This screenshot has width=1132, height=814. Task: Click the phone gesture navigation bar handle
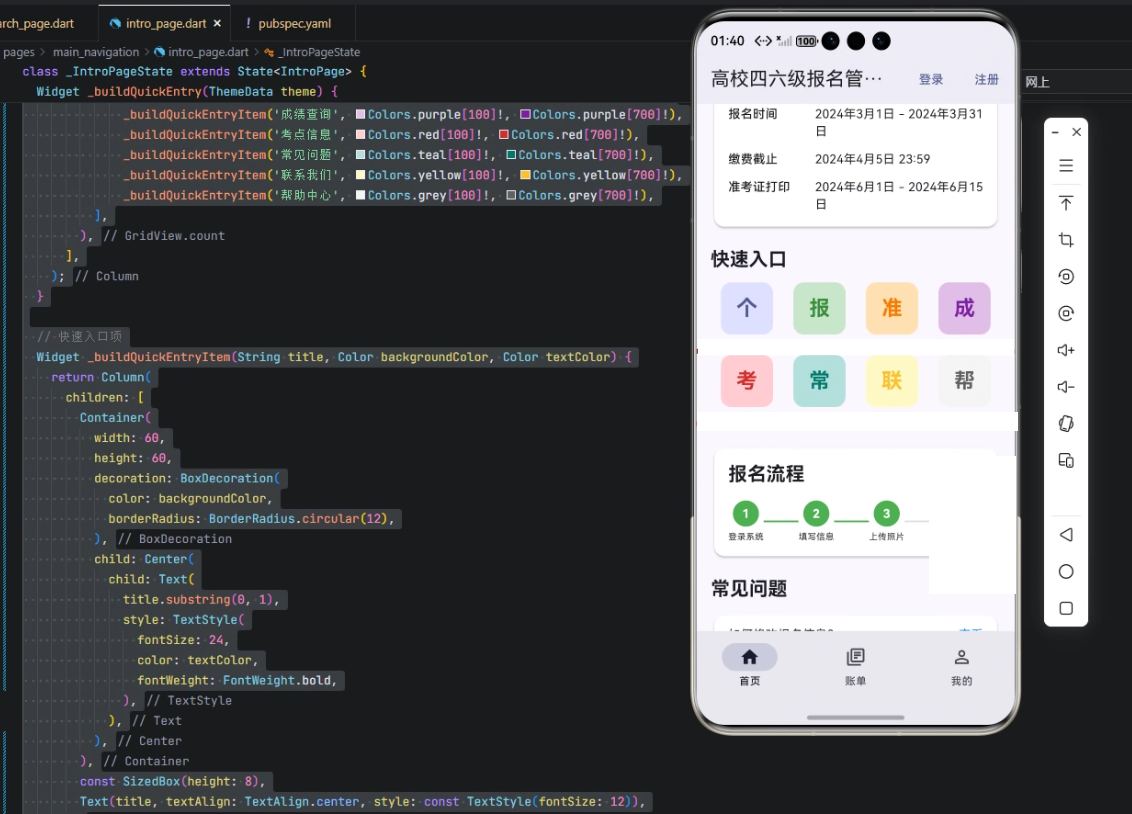[855, 717]
